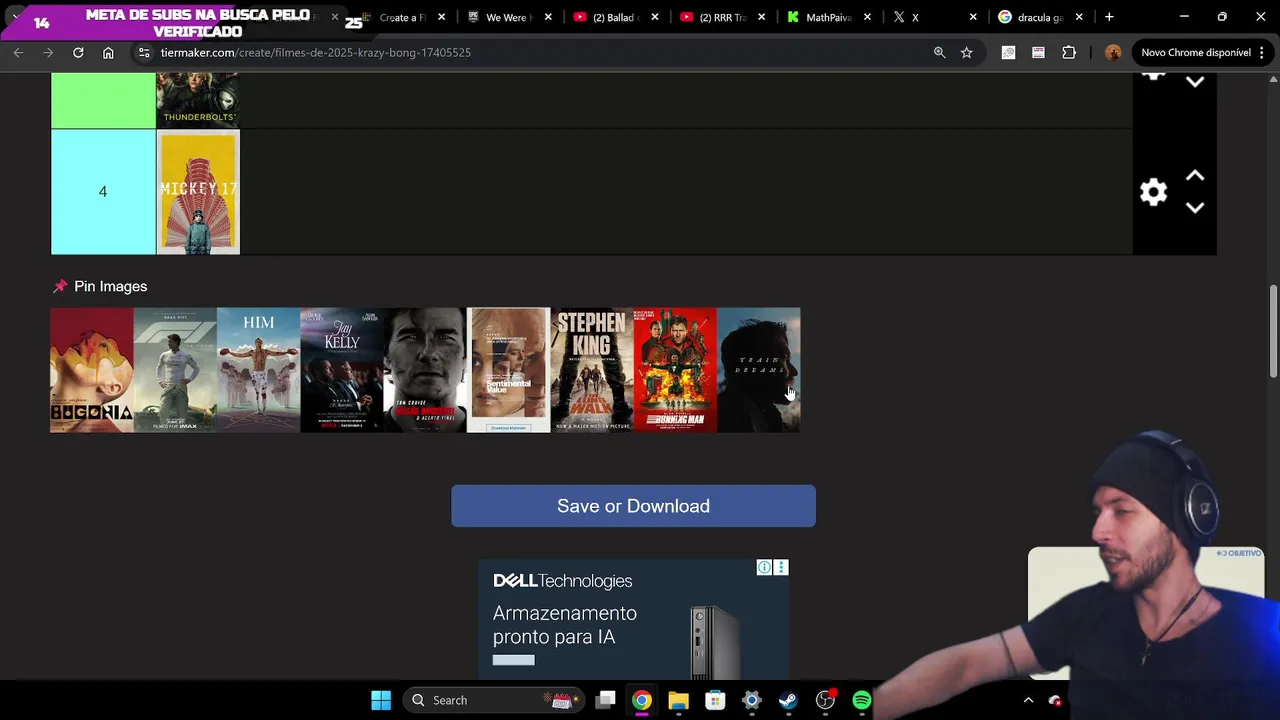This screenshot has width=1280, height=720.
Task: Click the cyan tier 4 label
Action: pyautogui.click(x=103, y=192)
